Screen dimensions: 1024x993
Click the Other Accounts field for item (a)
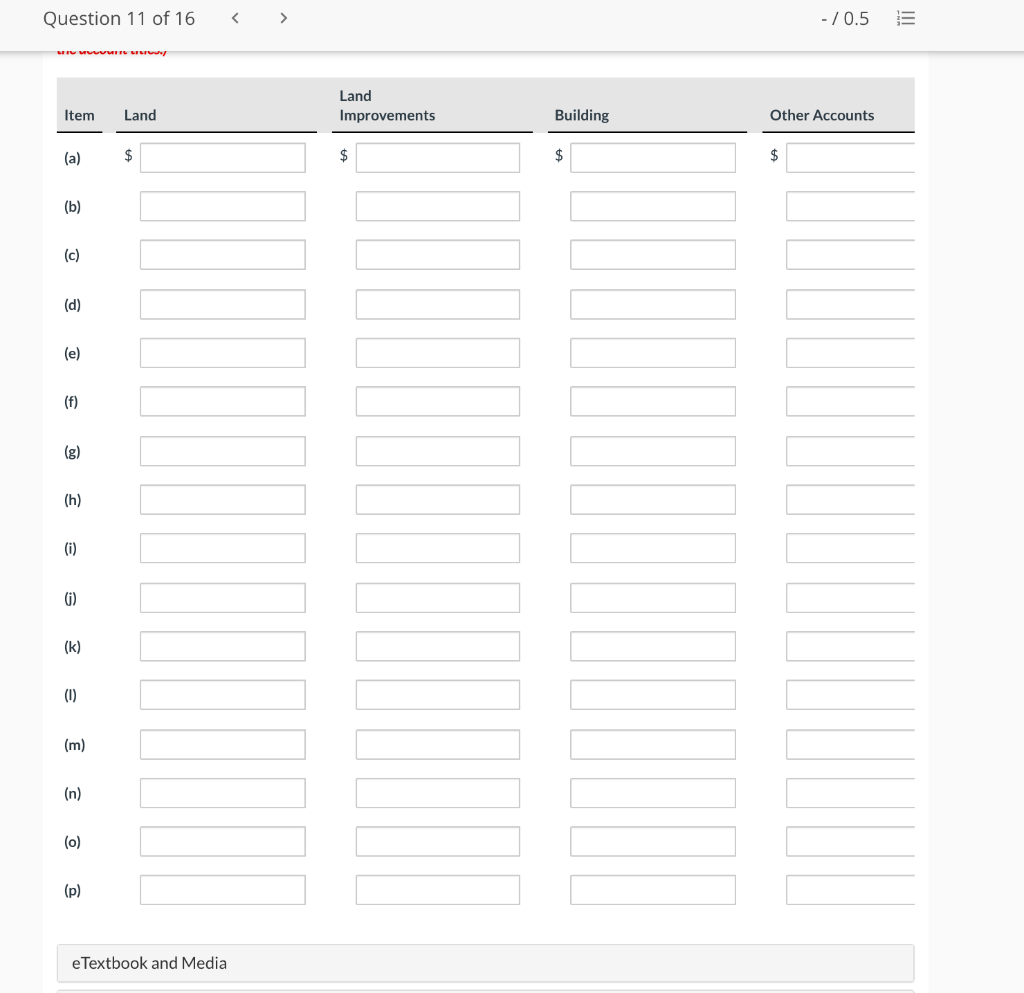850,158
